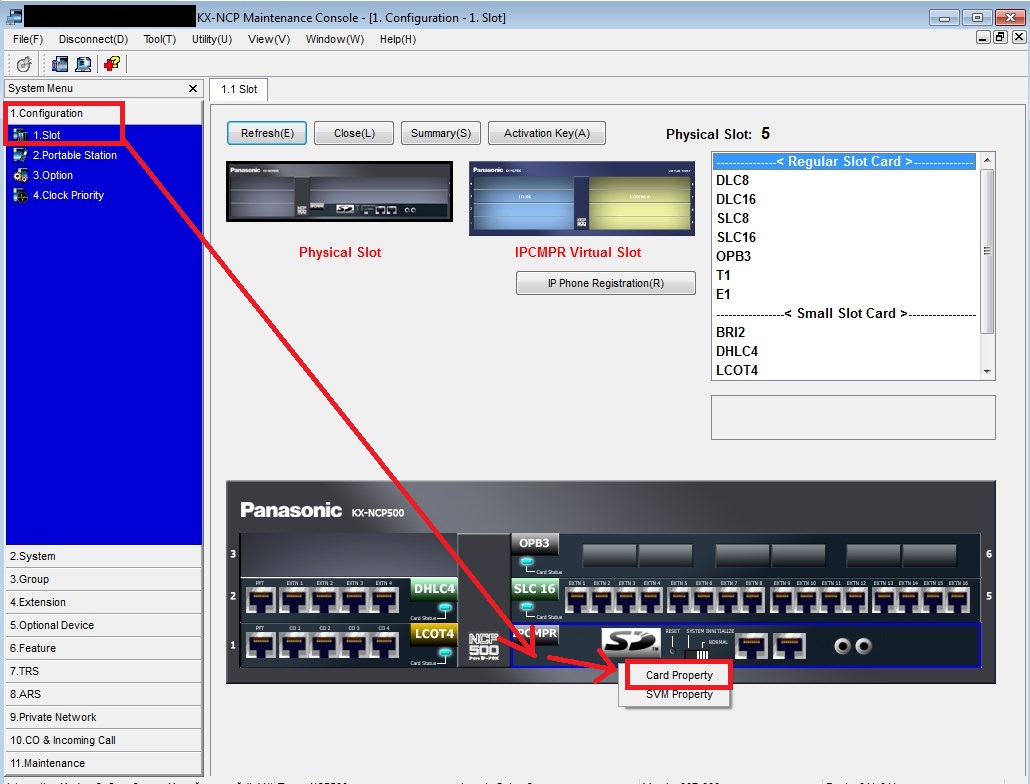The image size is (1030, 784).
Task: Open the File(F) menu
Action: [28, 39]
